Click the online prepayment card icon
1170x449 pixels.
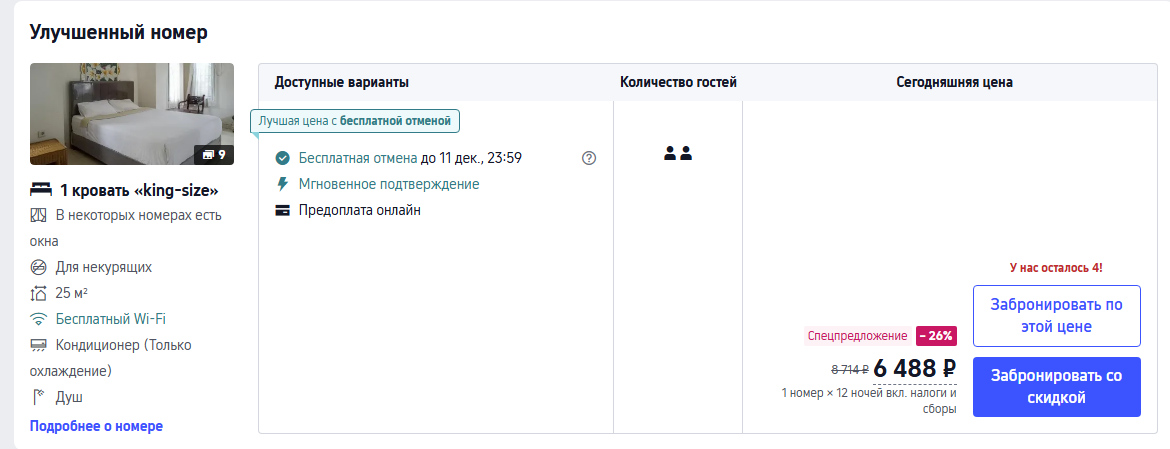point(283,210)
